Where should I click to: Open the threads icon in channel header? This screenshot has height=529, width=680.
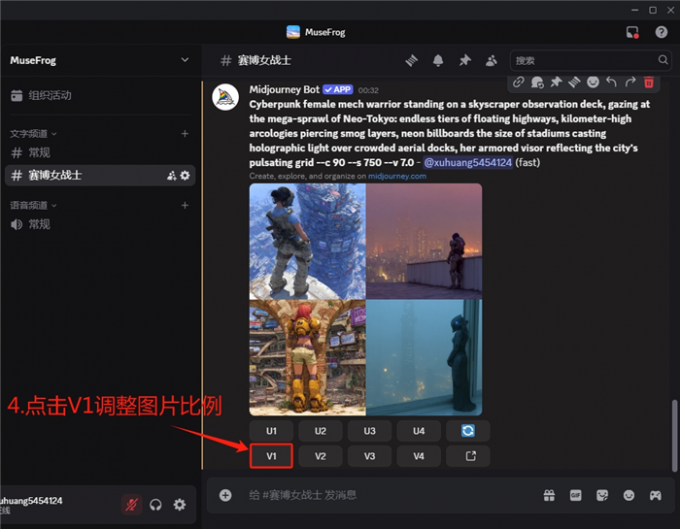click(412, 60)
